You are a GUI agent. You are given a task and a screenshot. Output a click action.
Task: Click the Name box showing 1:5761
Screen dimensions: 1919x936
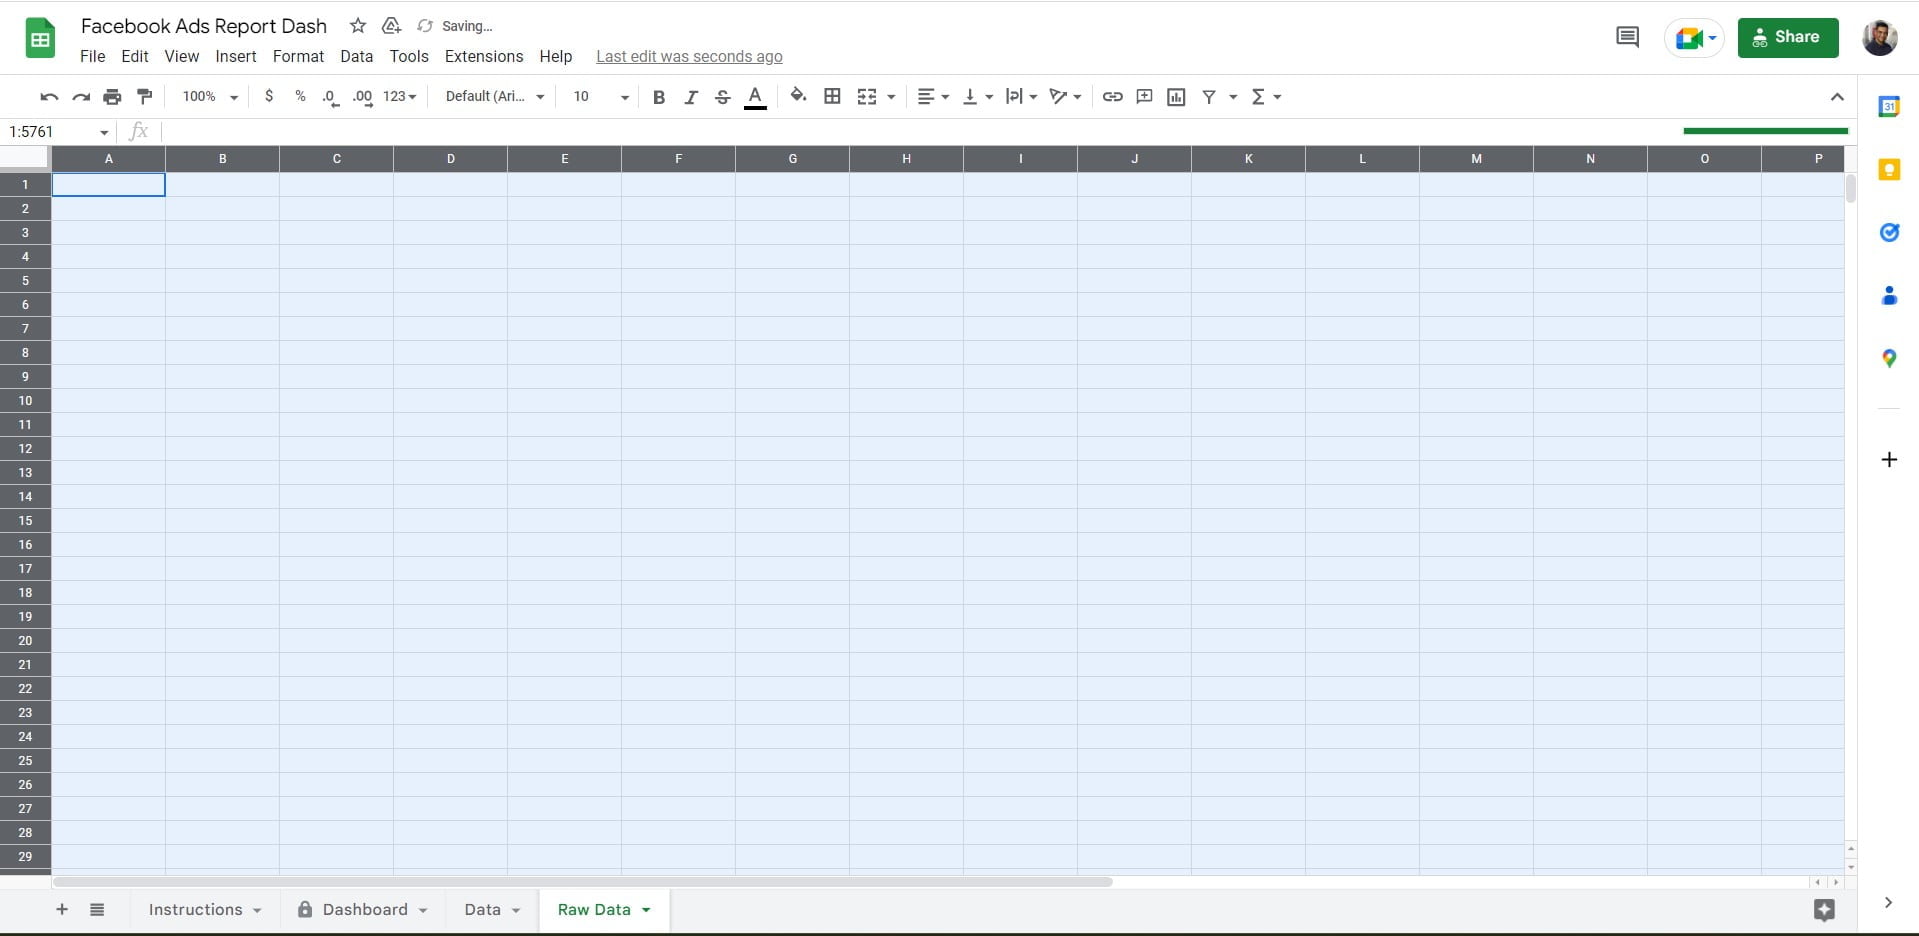(x=58, y=132)
